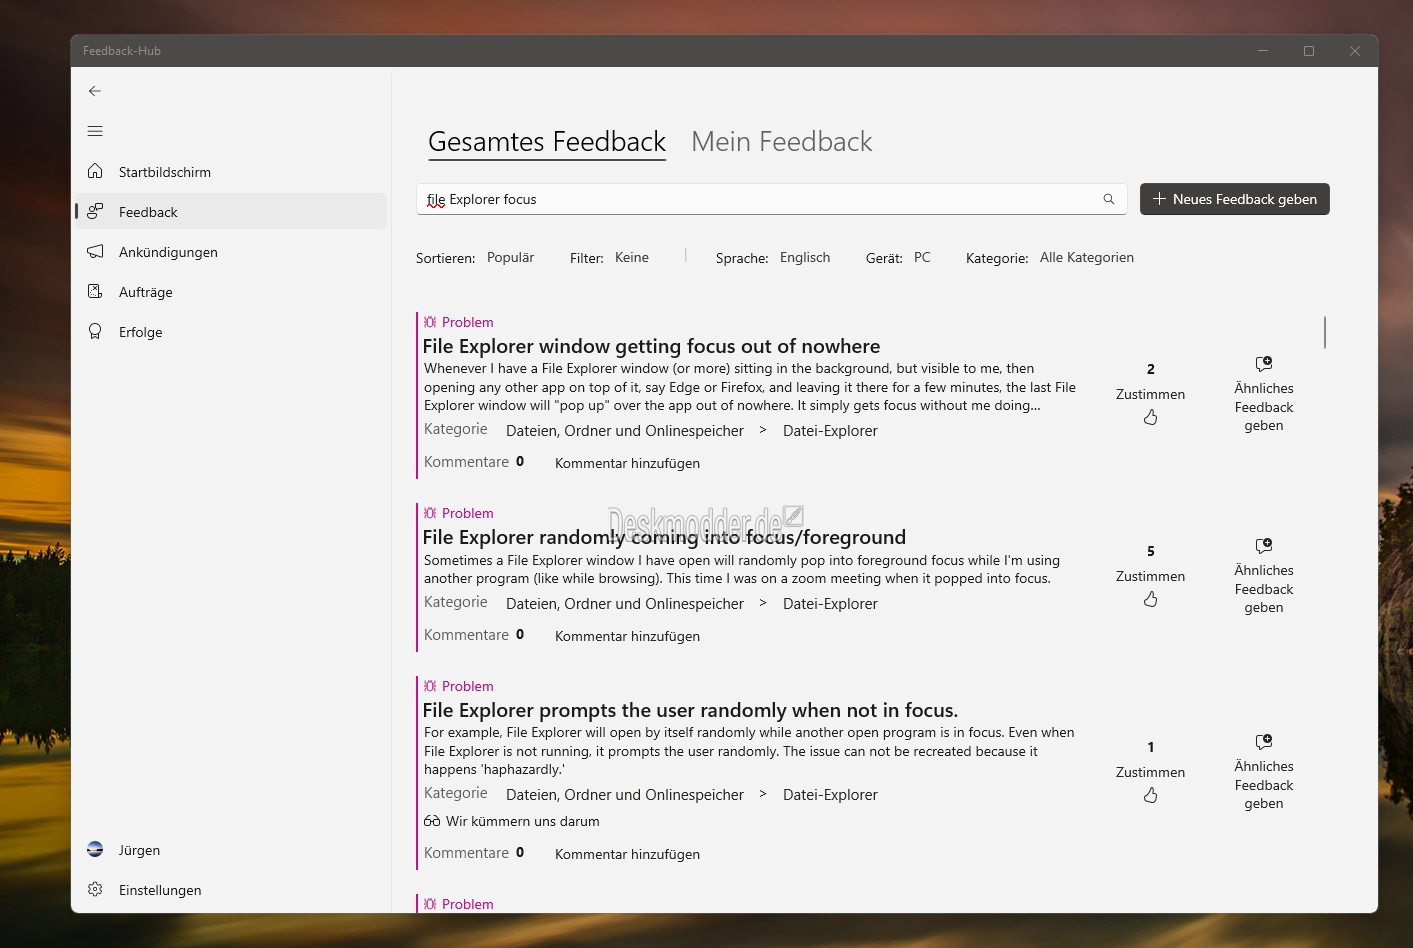This screenshot has height=948, width=1413.
Task: Click the Jürgen profile avatar
Action: [x=95, y=849]
